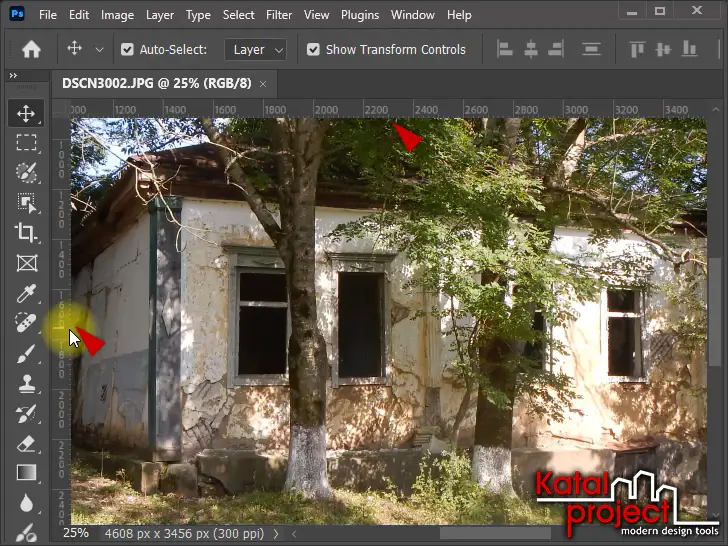This screenshot has height=546, width=728.
Task: Toggle the Auto-Select checkbox
Action: 127,49
